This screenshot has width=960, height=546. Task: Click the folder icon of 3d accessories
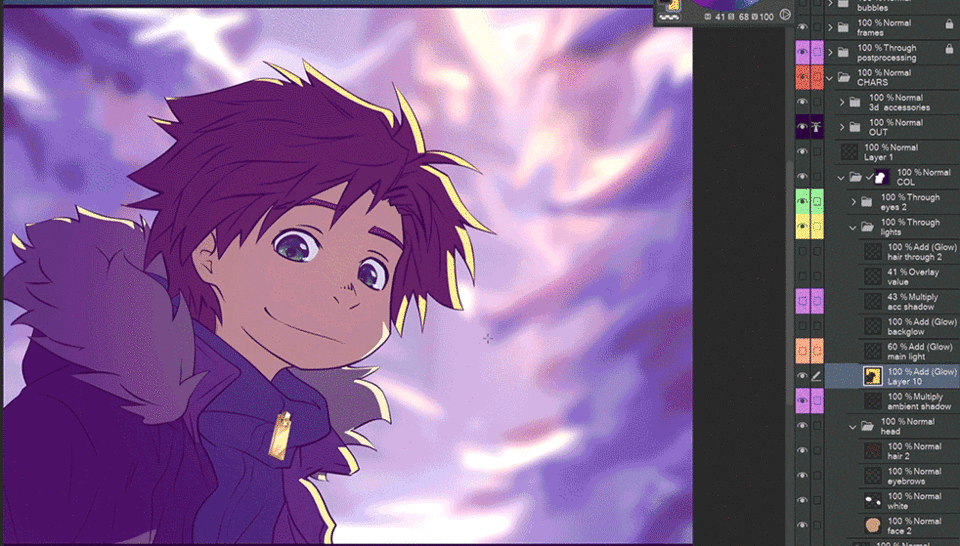click(x=855, y=102)
